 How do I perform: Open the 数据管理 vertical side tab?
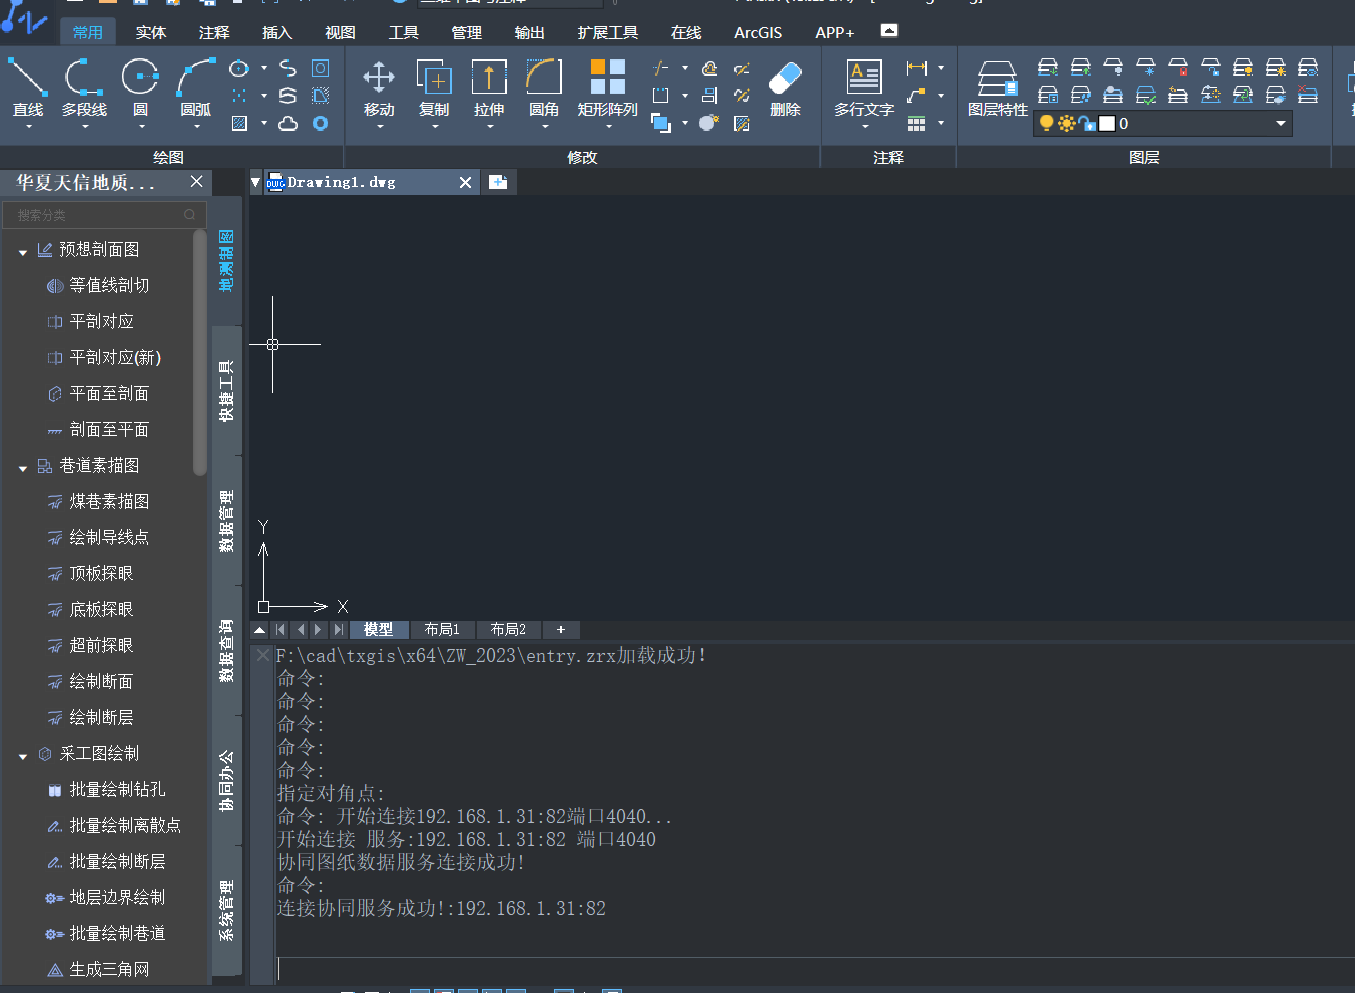tap(227, 521)
